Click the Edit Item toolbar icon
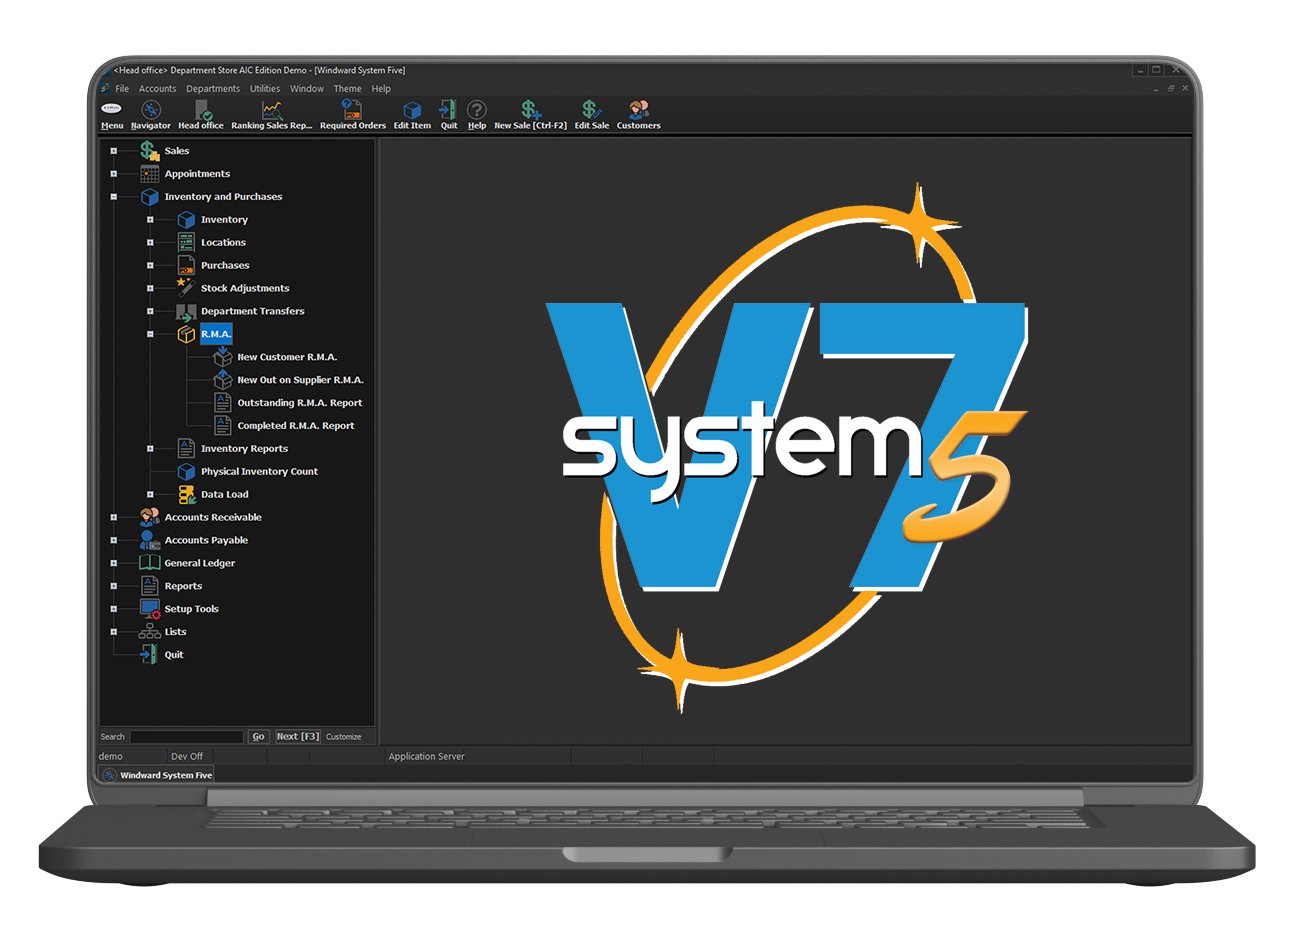Image resolution: width=1315 pixels, height=940 pixels. [412, 112]
